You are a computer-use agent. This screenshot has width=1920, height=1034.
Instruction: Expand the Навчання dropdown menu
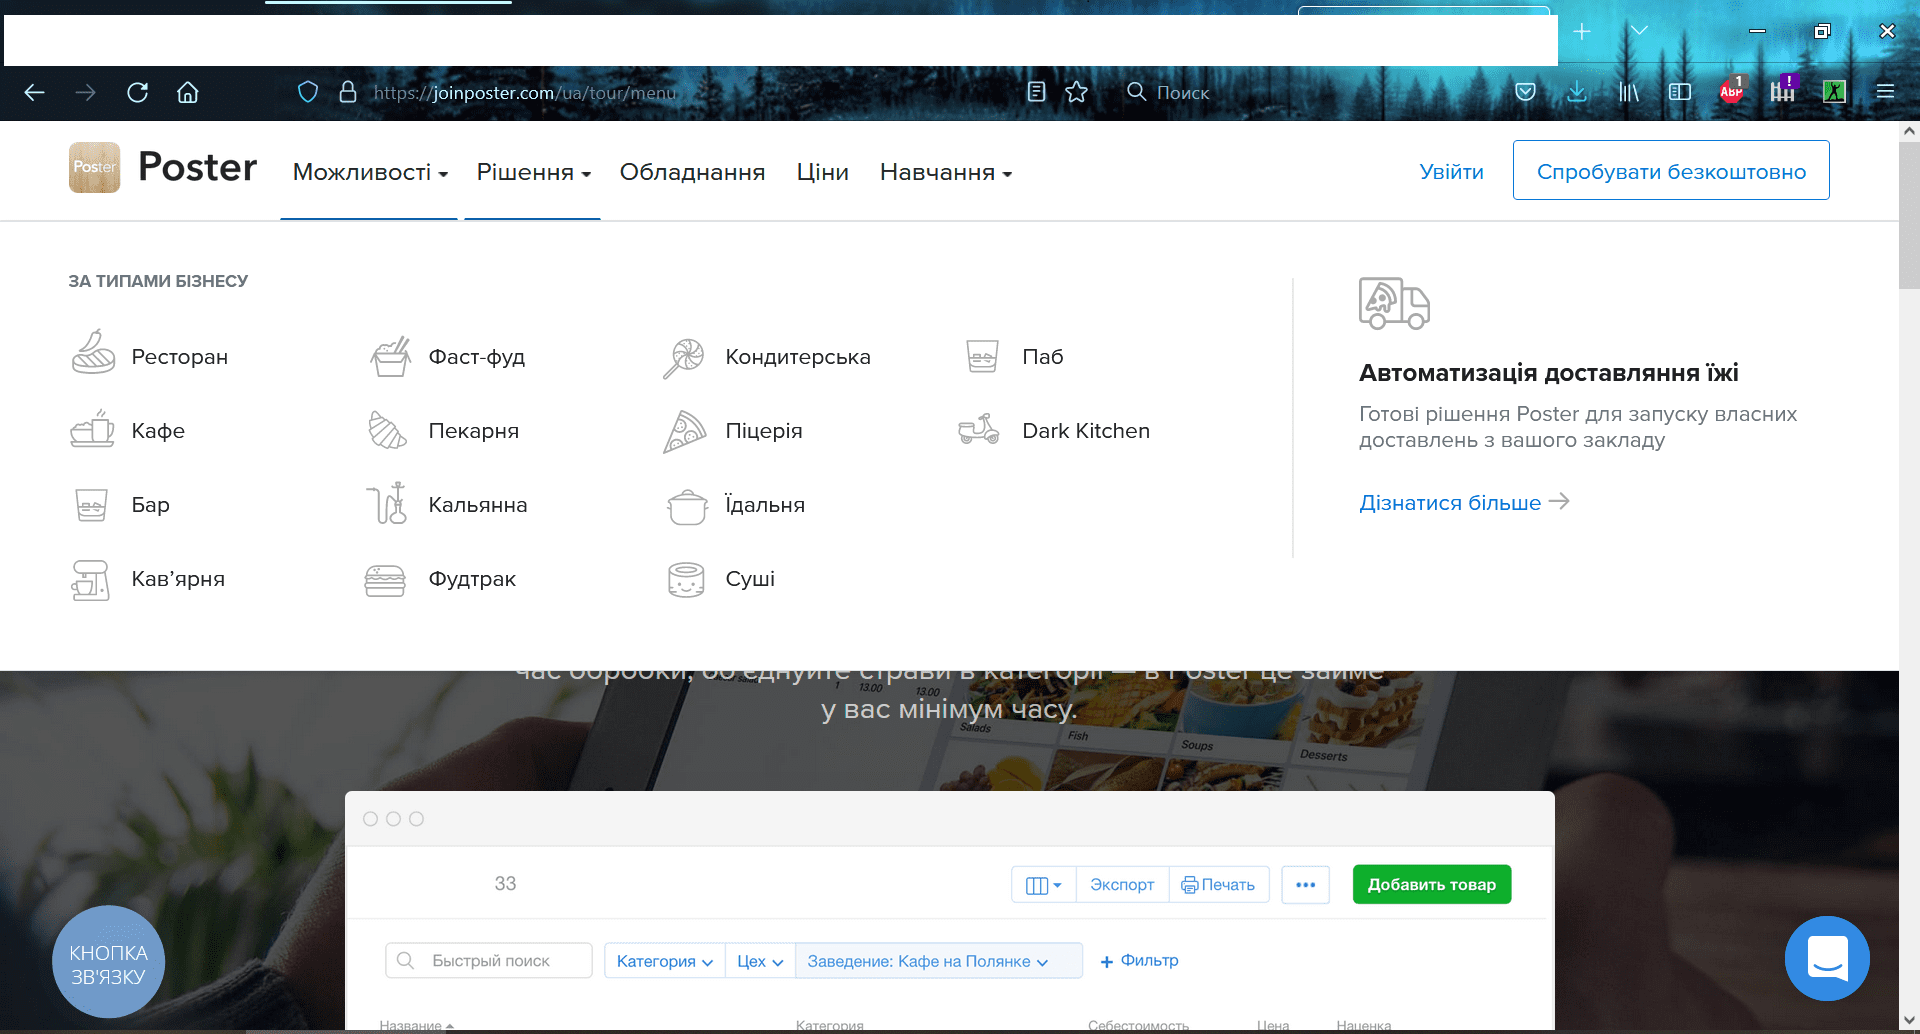pyautogui.click(x=945, y=172)
